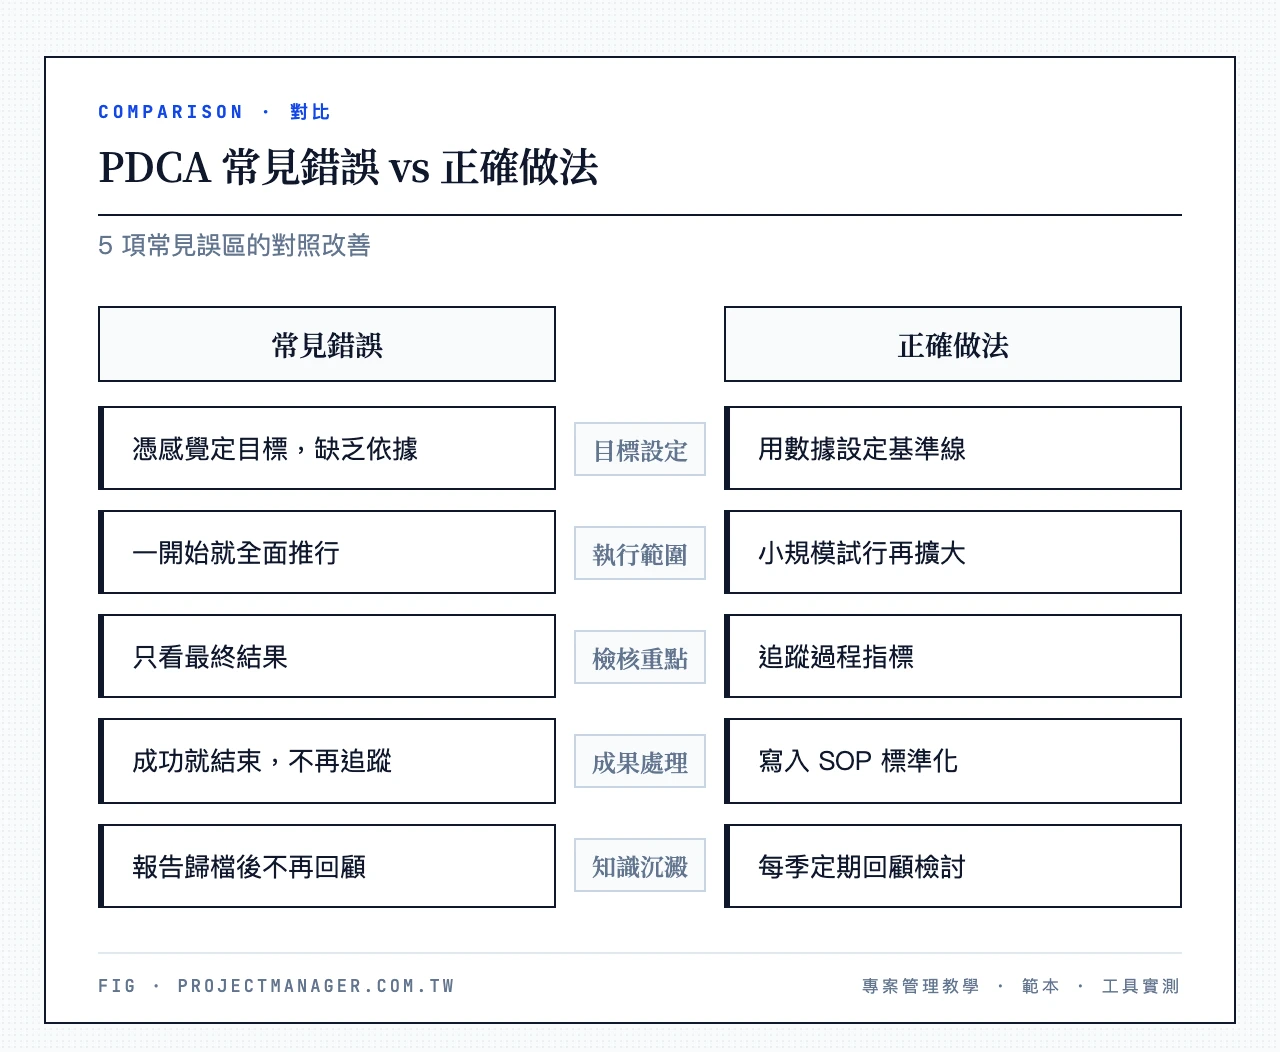Click the title "PDCA 常見錯誤 vs 正確做法"
This screenshot has height=1052, width=1280.
pos(348,168)
